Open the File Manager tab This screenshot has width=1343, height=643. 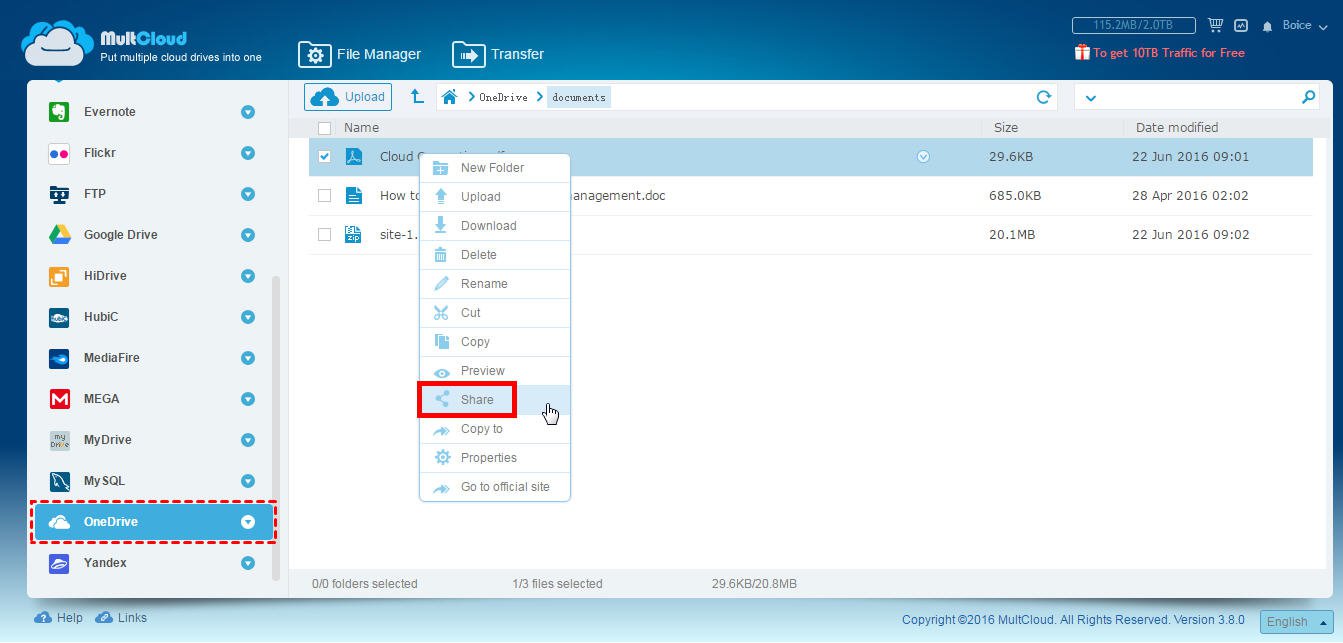pos(360,54)
